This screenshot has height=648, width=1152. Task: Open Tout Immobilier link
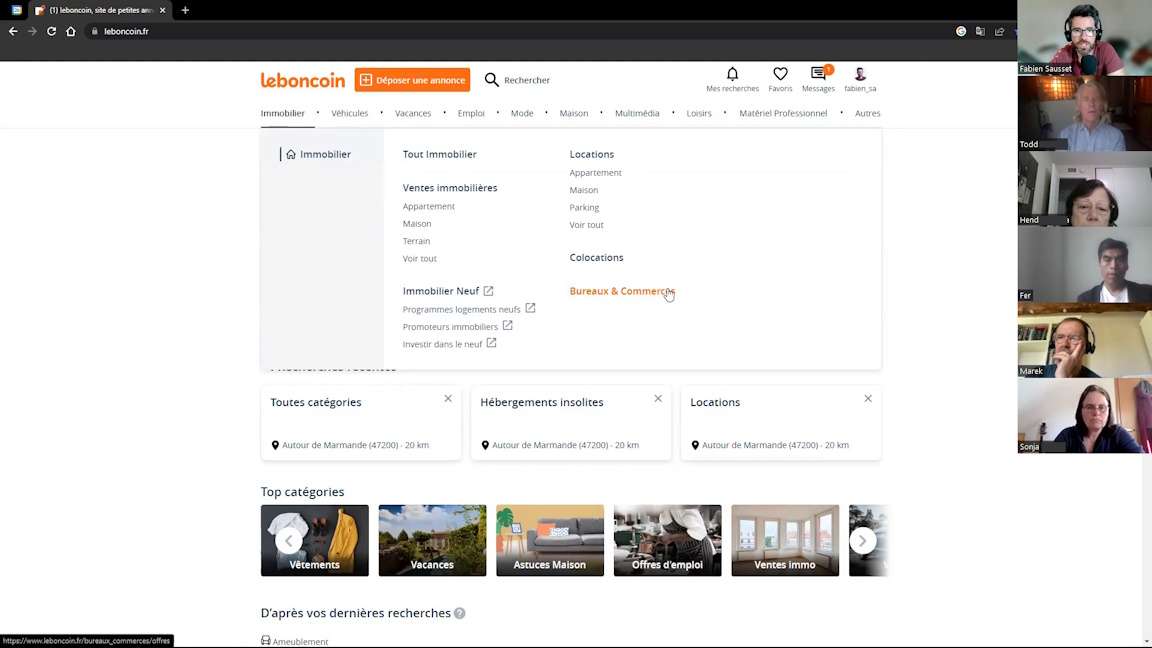coord(439,154)
